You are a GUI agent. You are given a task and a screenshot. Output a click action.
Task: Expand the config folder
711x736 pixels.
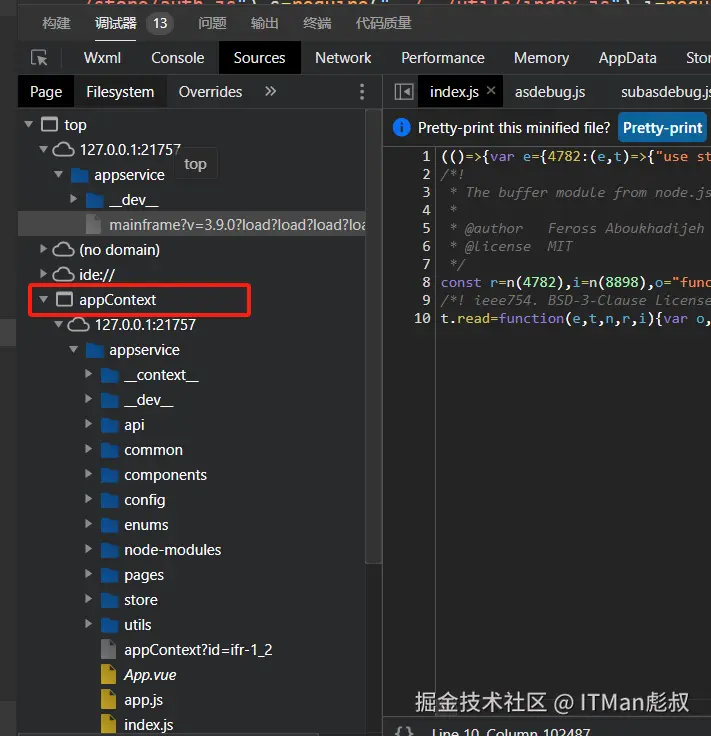click(x=88, y=498)
